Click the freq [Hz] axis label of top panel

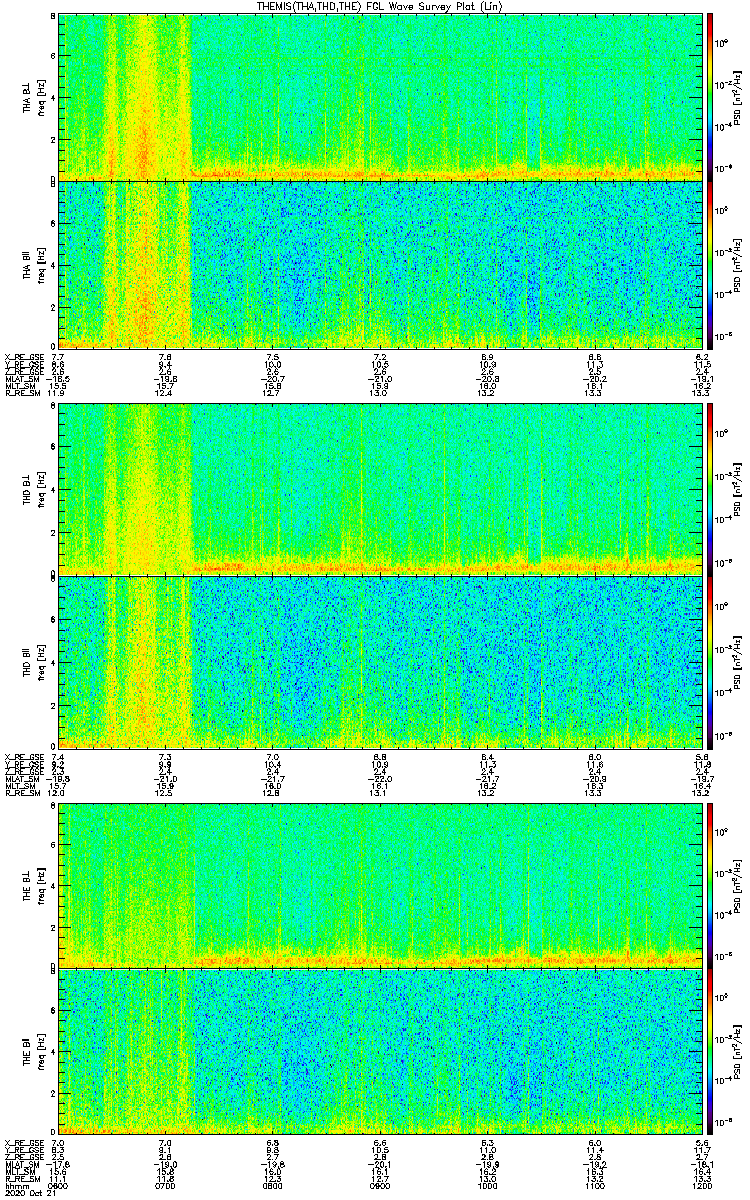click(x=41, y=96)
